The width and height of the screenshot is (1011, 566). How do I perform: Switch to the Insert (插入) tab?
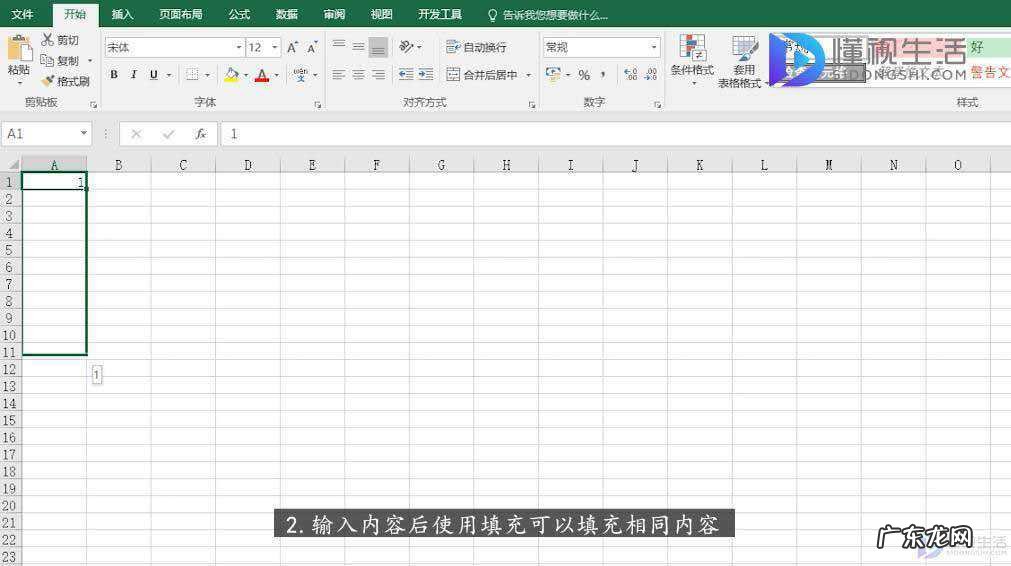click(x=123, y=14)
